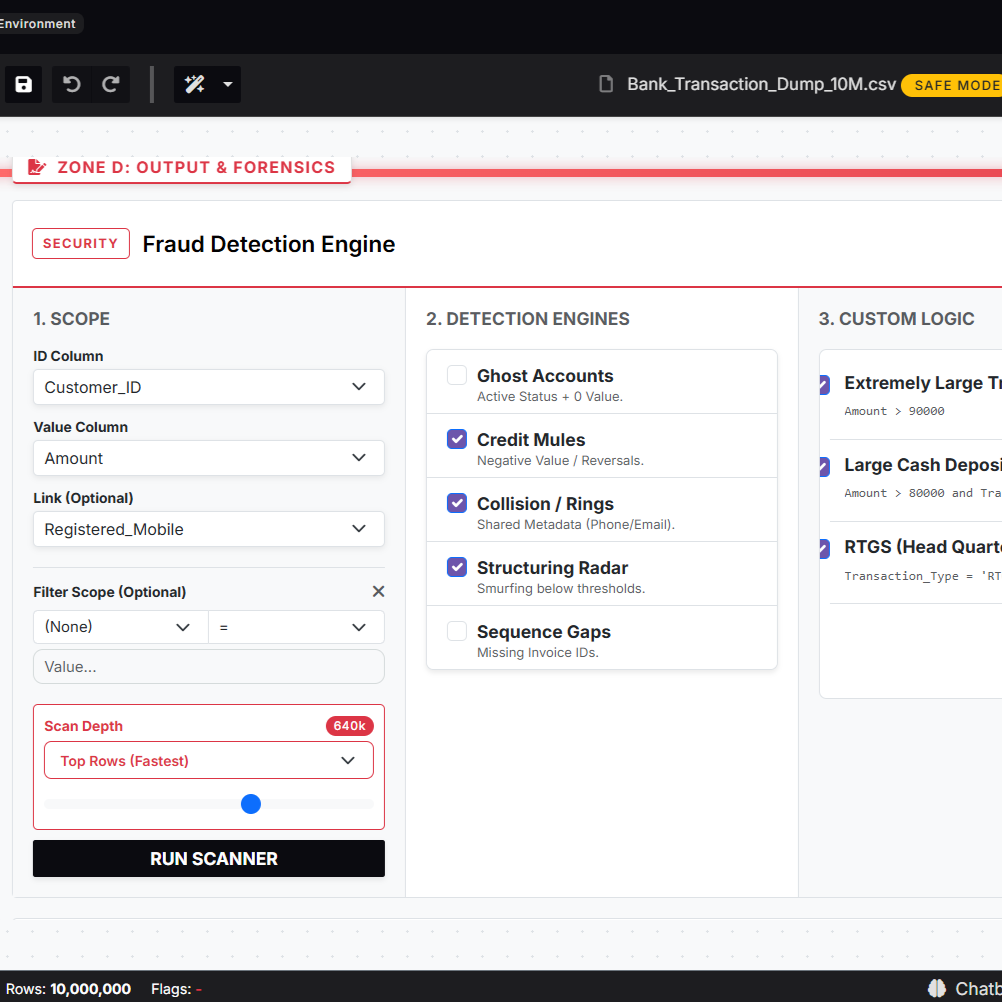Enable the Ghost Accounts checkbox
The height and width of the screenshot is (1002, 1002).
pyautogui.click(x=457, y=376)
